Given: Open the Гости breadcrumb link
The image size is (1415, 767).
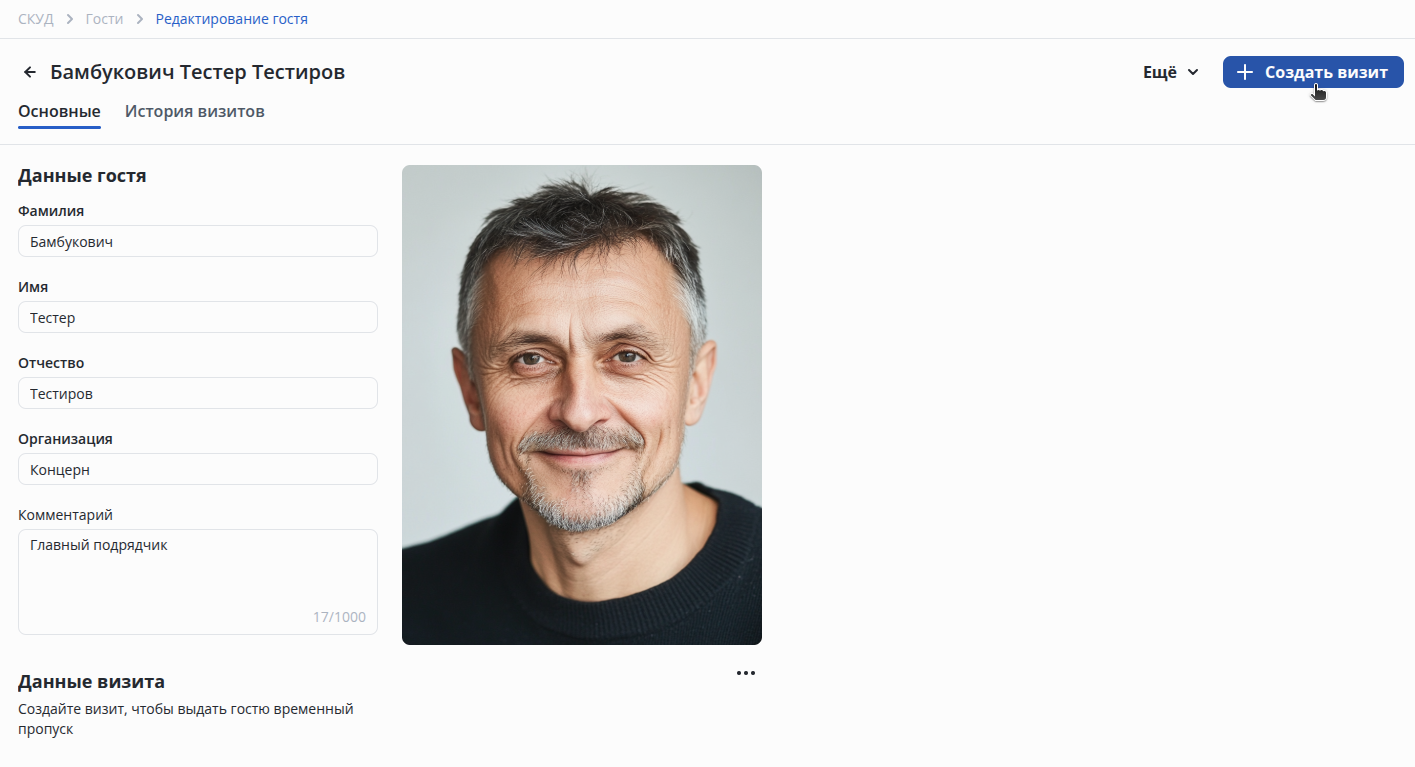Looking at the screenshot, I should [105, 19].
